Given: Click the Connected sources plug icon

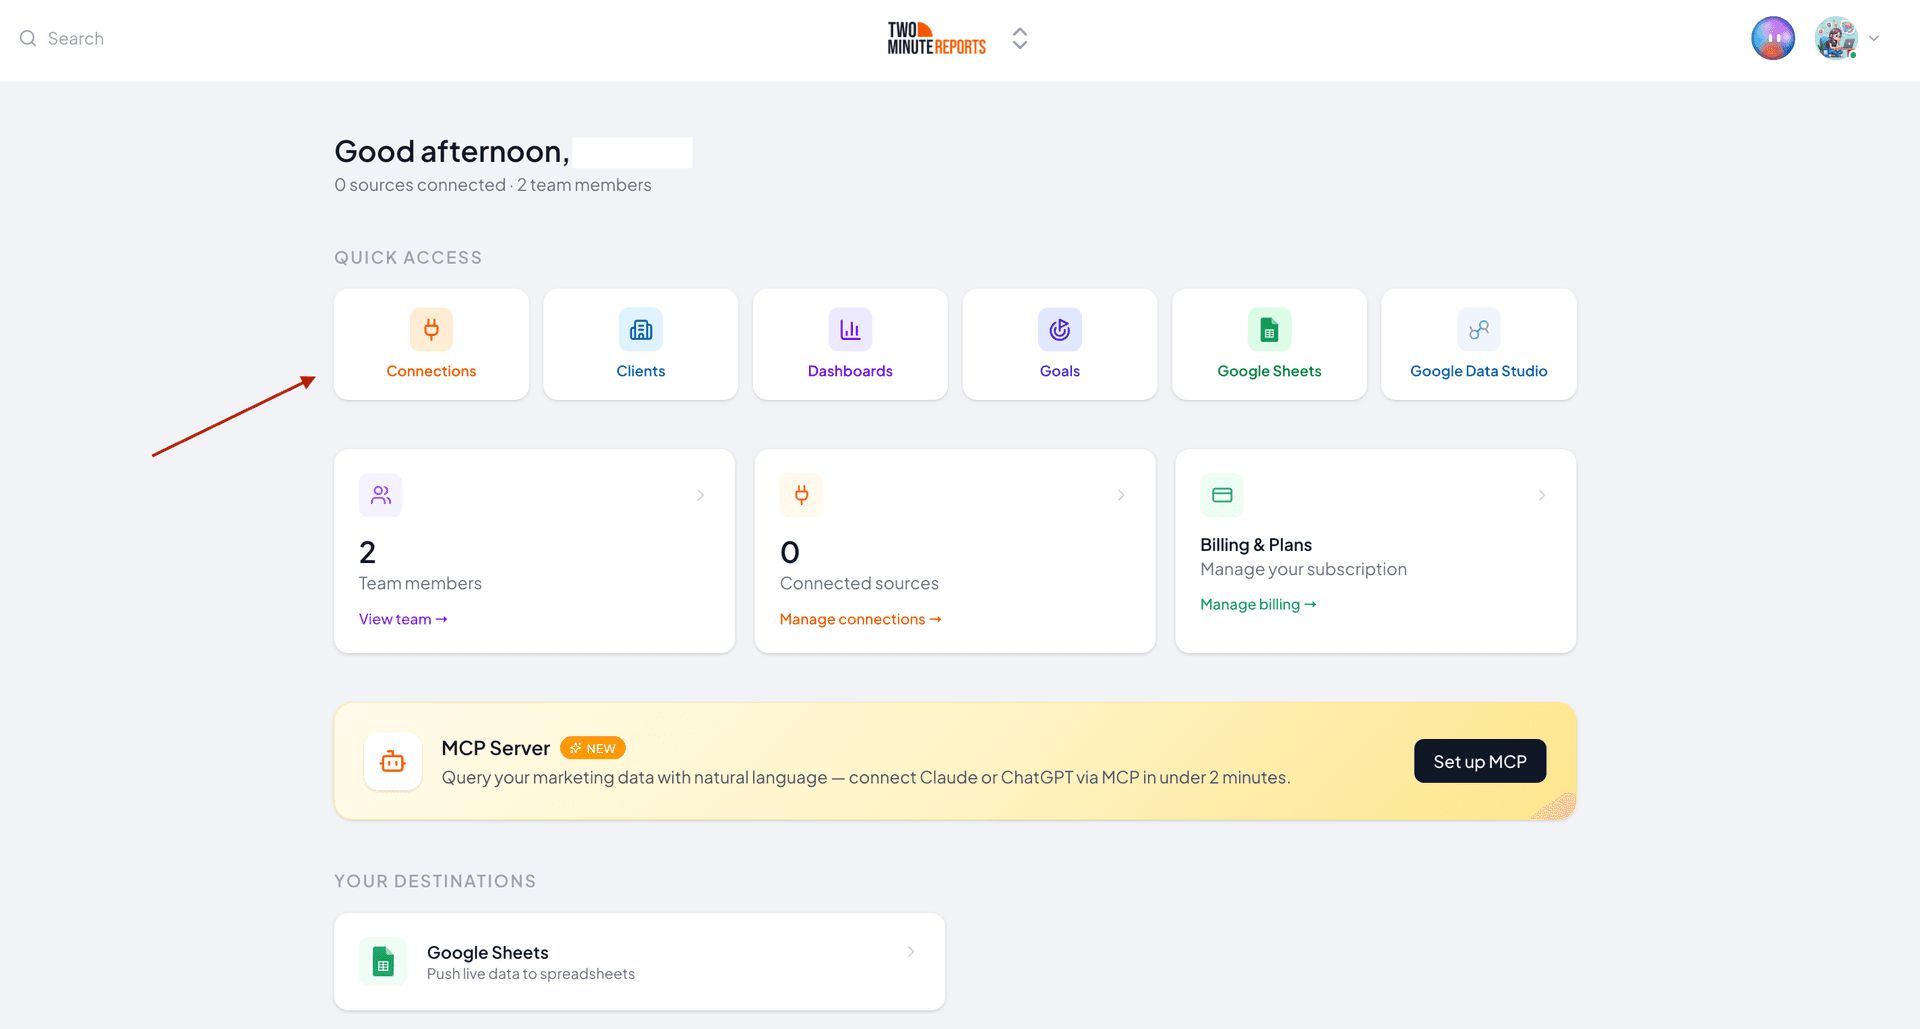Looking at the screenshot, I should pyautogui.click(x=802, y=495).
